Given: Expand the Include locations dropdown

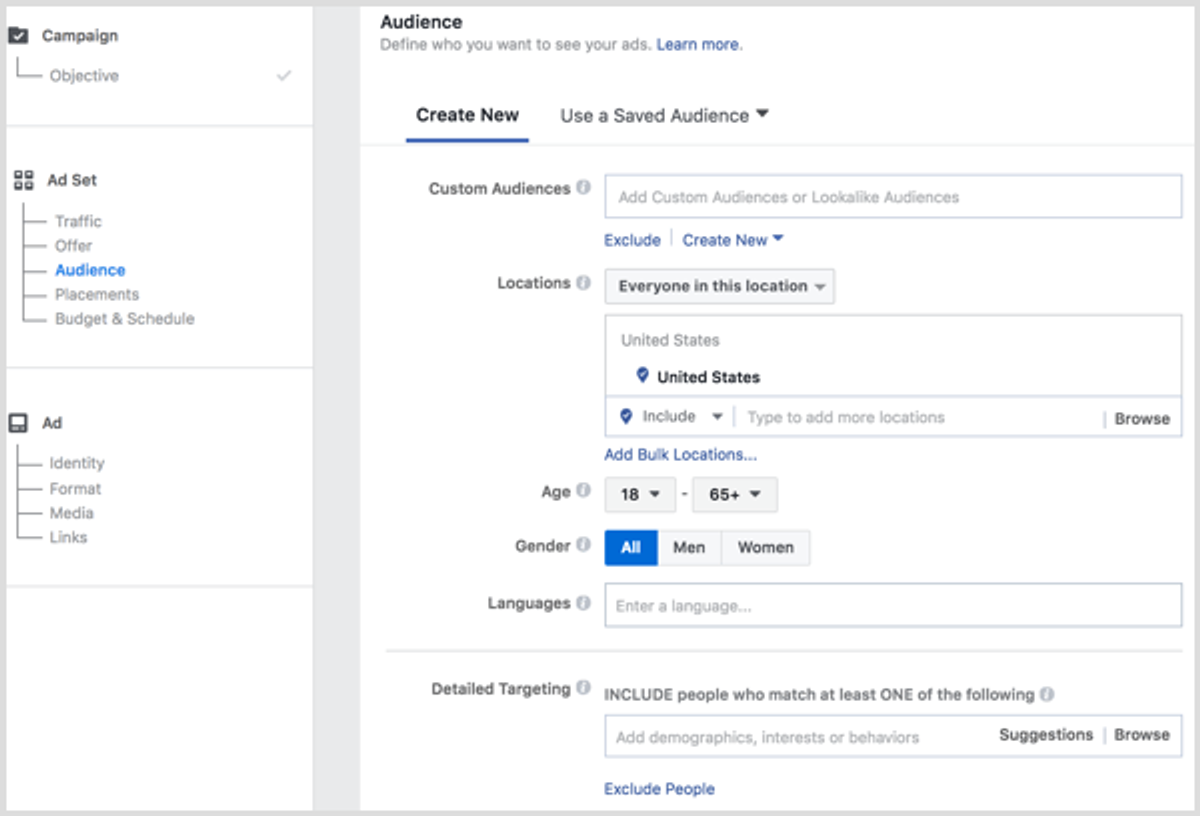Looking at the screenshot, I should [x=669, y=417].
